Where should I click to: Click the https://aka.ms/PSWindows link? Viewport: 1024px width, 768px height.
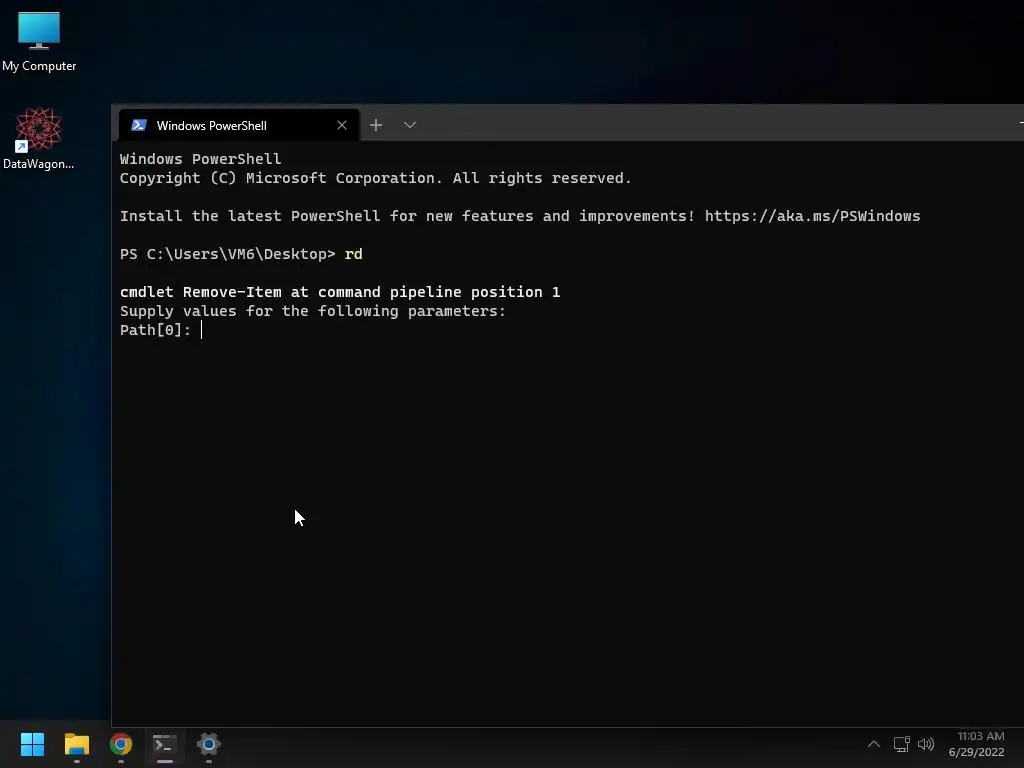click(812, 216)
